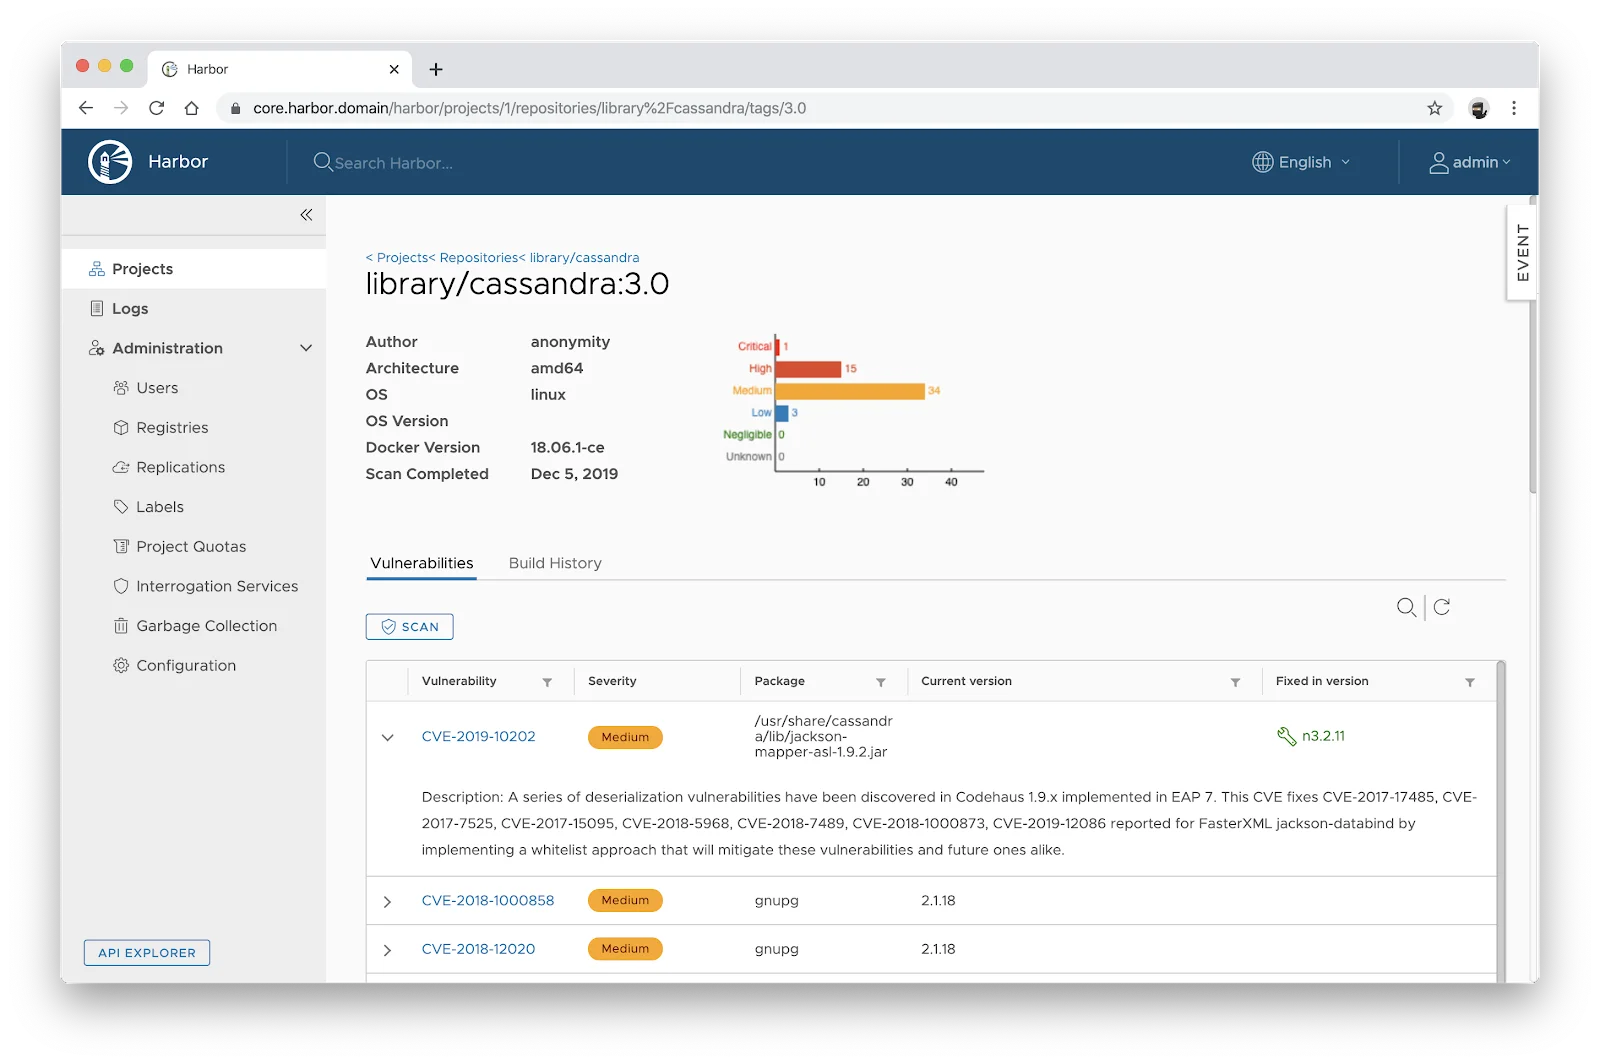Switch to the Build History tab

pos(555,563)
